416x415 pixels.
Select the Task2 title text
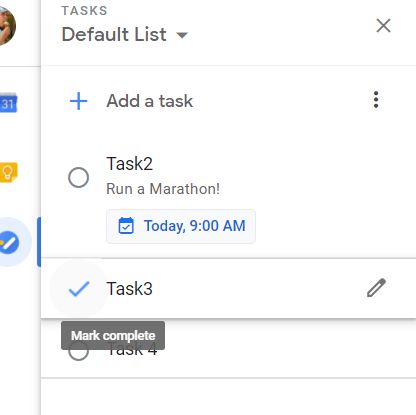[130, 164]
